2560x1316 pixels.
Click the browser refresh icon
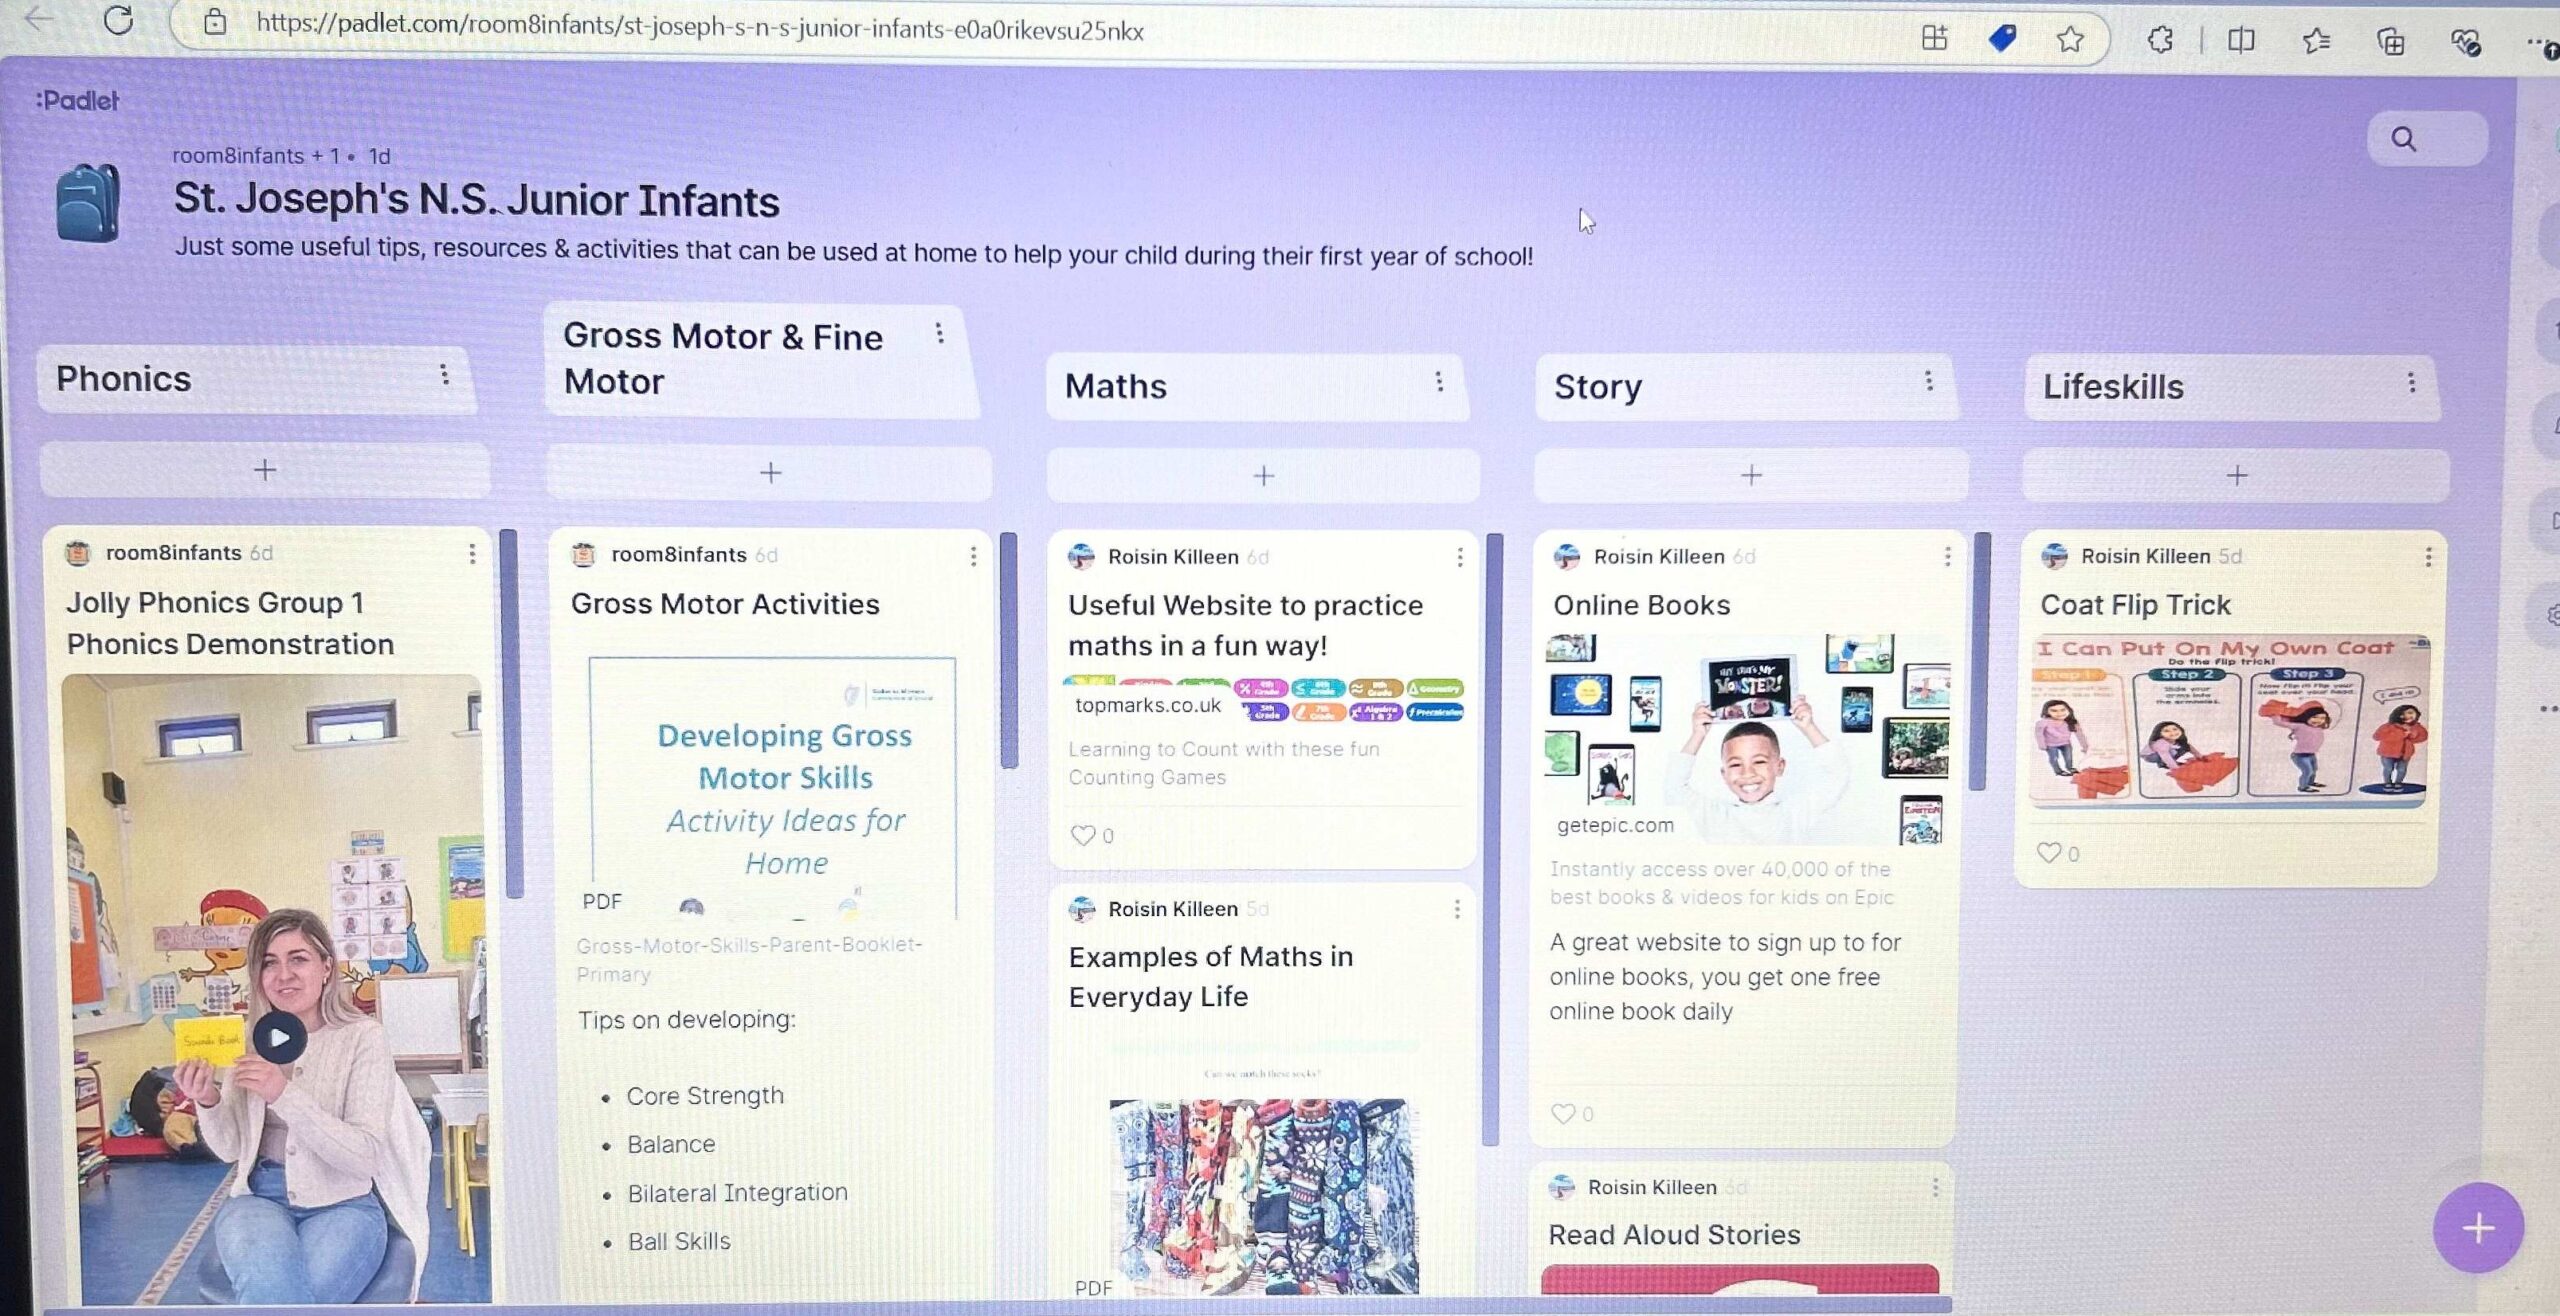pyautogui.click(x=118, y=20)
